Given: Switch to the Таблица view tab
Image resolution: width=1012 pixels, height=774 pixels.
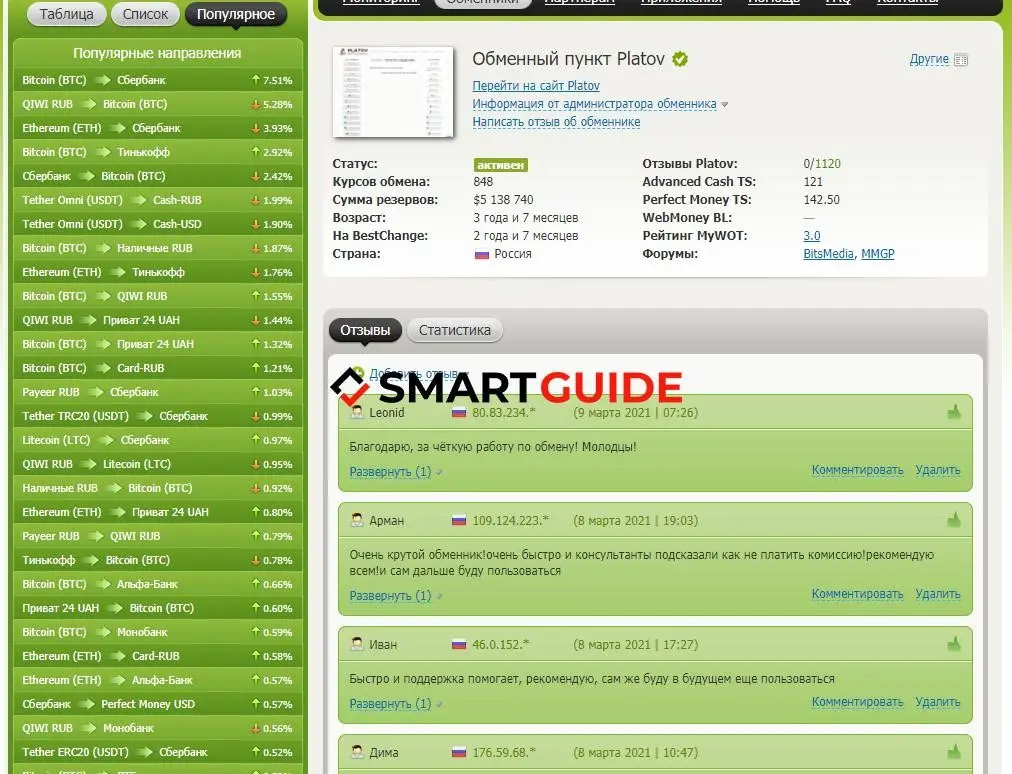Looking at the screenshot, I should [66, 14].
